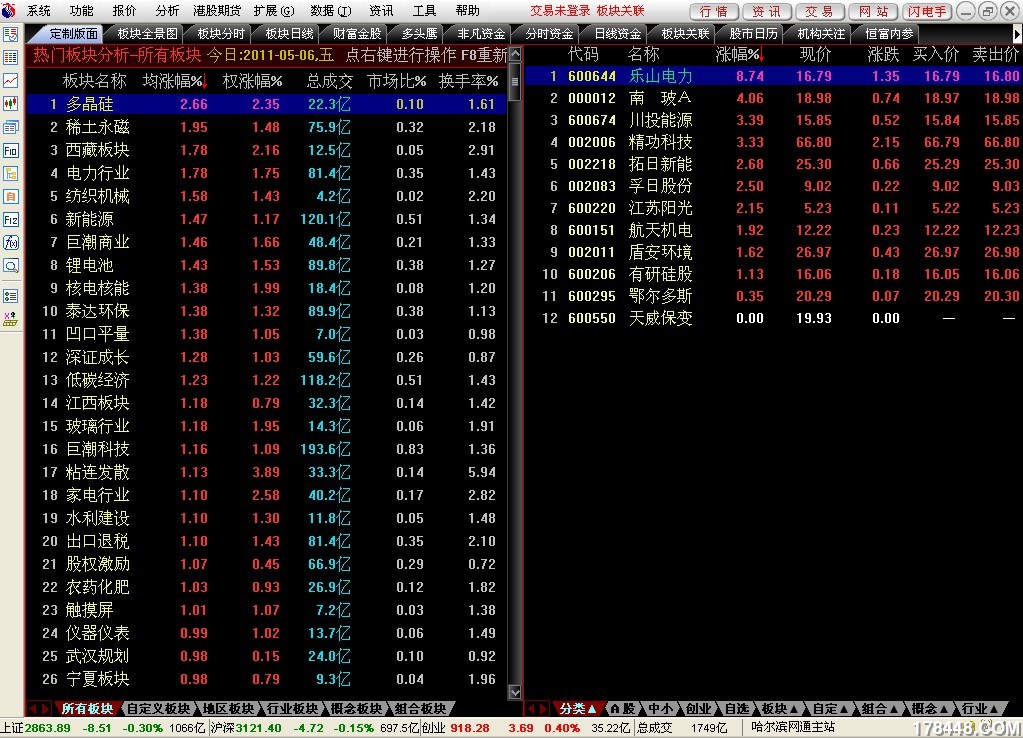This screenshot has width=1023, height=738.
Task: Expand the 分类▲ bottom category selector
Action: pos(577,709)
